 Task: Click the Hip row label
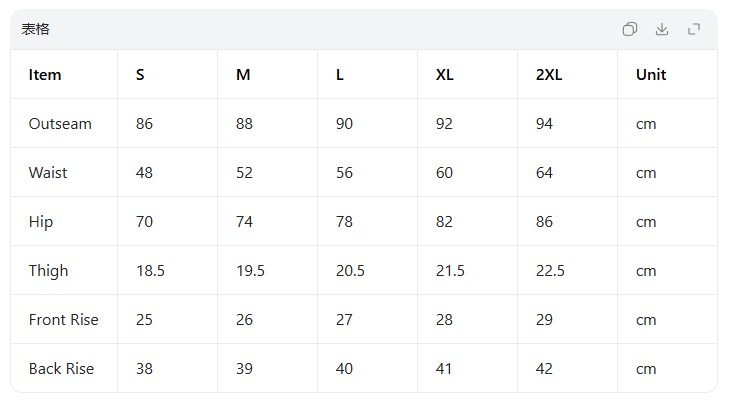click(41, 222)
